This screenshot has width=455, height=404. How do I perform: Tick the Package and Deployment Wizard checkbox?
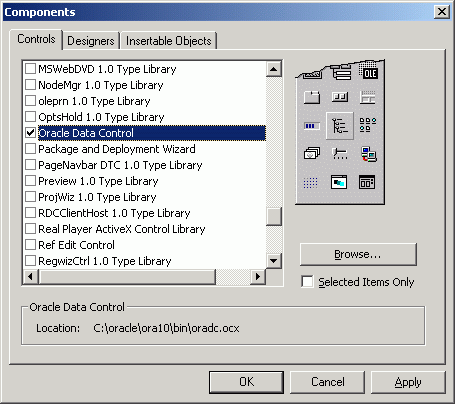coord(30,149)
